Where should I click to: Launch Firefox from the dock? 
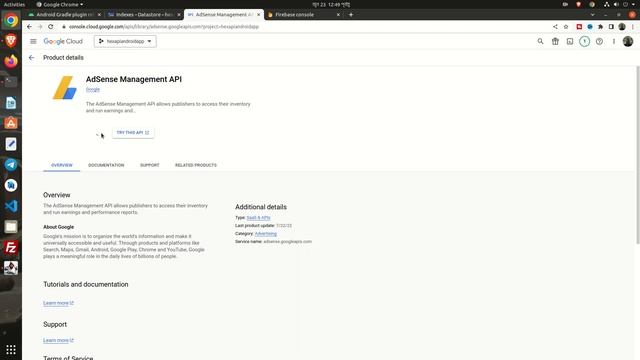coord(11,61)
